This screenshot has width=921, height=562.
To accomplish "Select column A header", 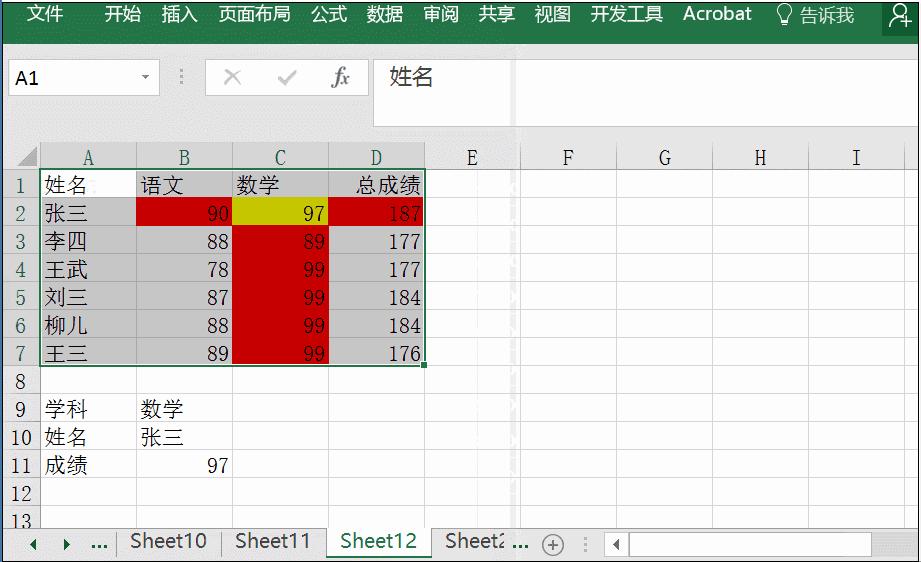I will click(88, 157).
